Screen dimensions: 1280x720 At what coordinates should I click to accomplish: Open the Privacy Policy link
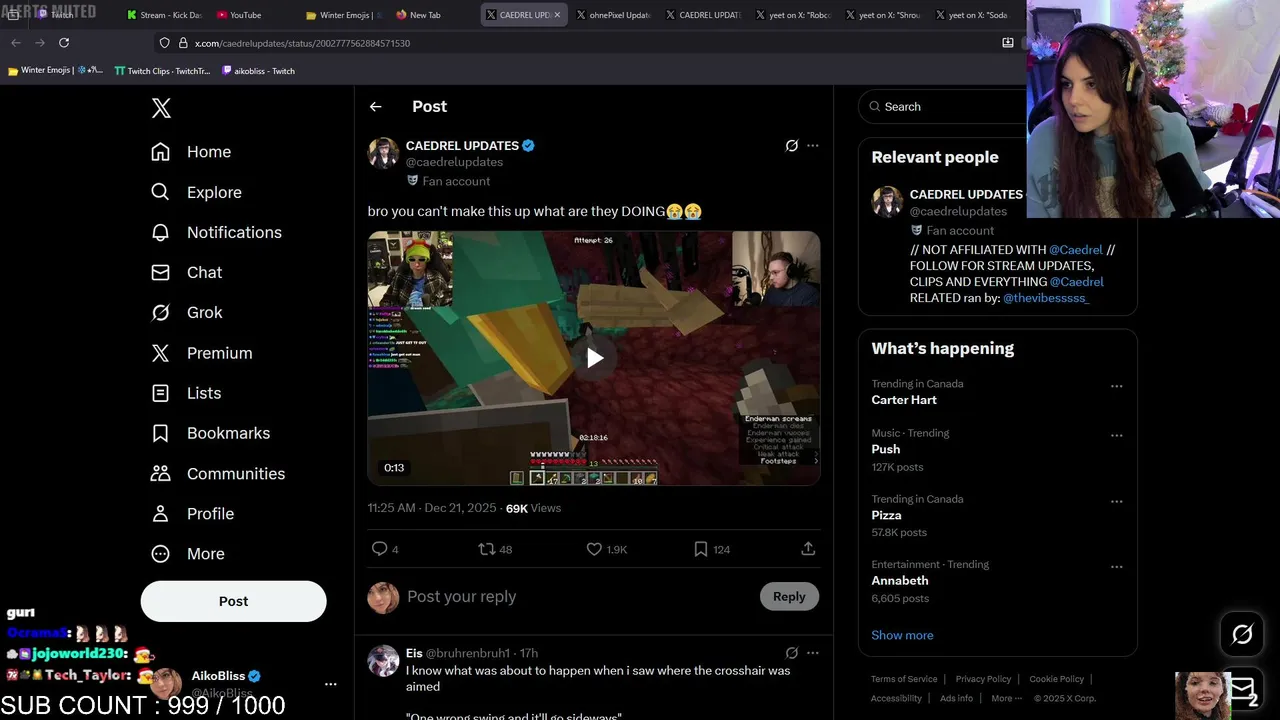pyautogui.click(x=983, y=679)
